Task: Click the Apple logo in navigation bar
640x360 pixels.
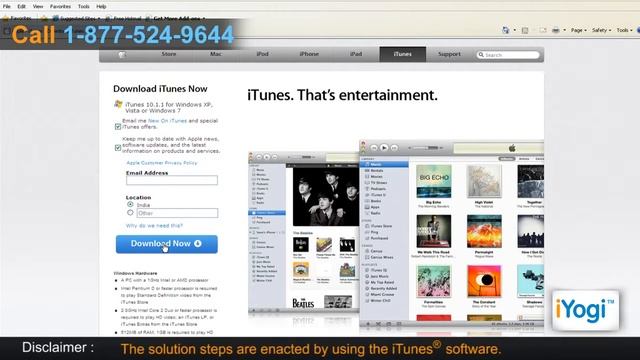Action: 122,54
